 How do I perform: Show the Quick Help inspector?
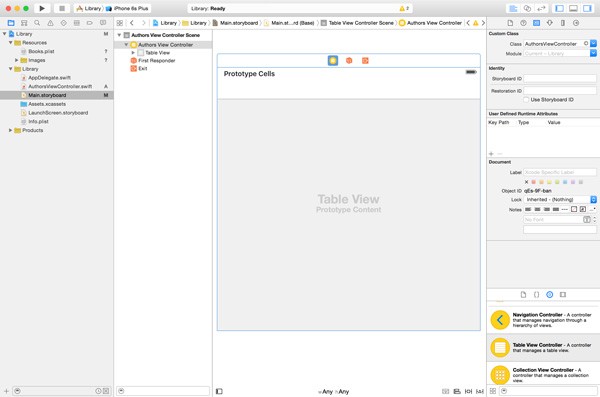coord(523,23)
